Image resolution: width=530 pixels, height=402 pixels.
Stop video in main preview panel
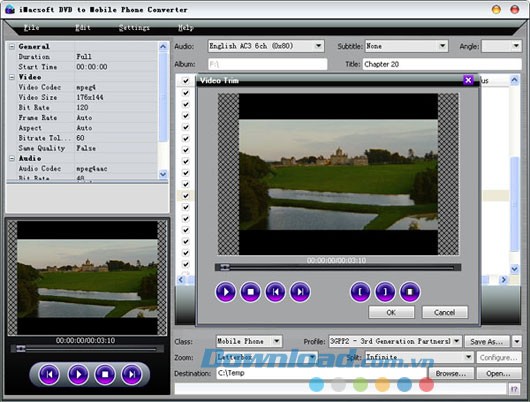(105, 374)
